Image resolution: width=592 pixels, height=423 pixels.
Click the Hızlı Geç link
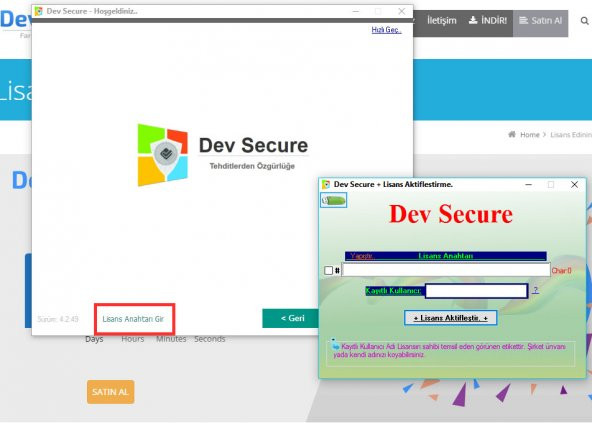coord(386,30)
